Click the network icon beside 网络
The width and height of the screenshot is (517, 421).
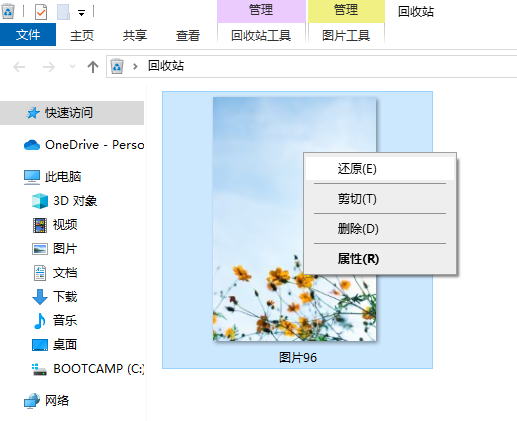pyautogui.click(x=32, y=401)
